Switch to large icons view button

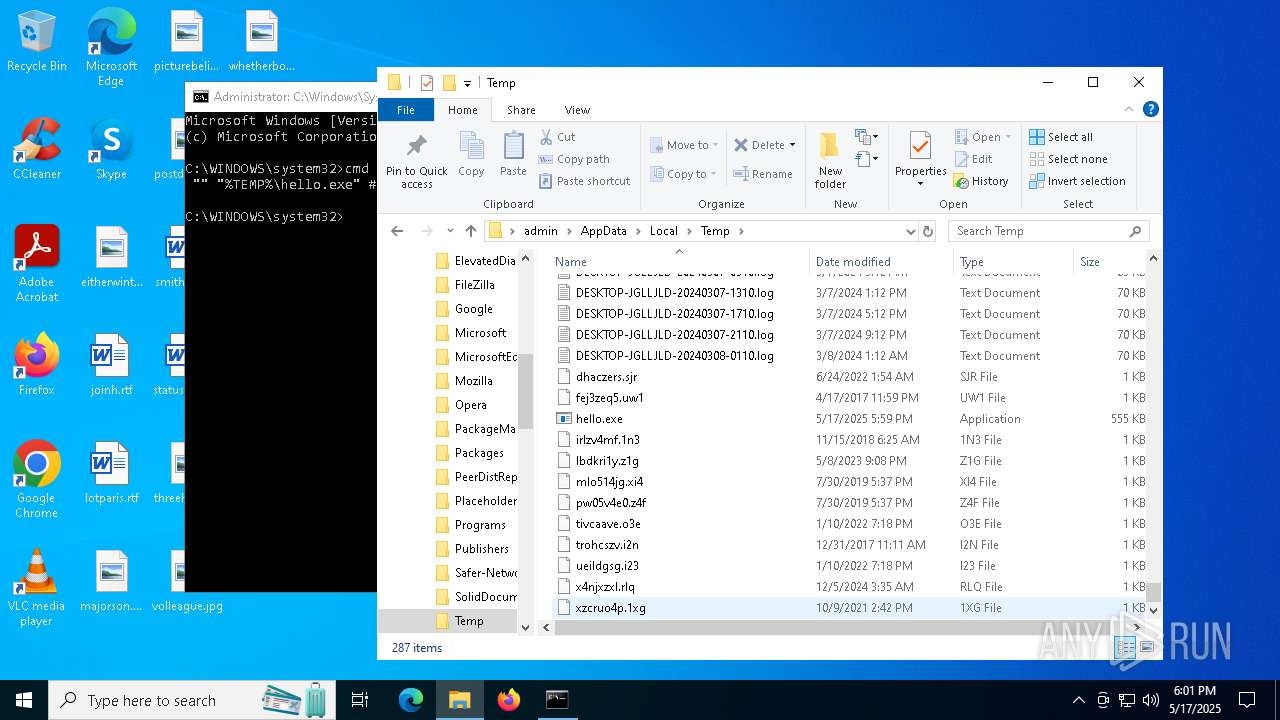(x=1146, y=649)
